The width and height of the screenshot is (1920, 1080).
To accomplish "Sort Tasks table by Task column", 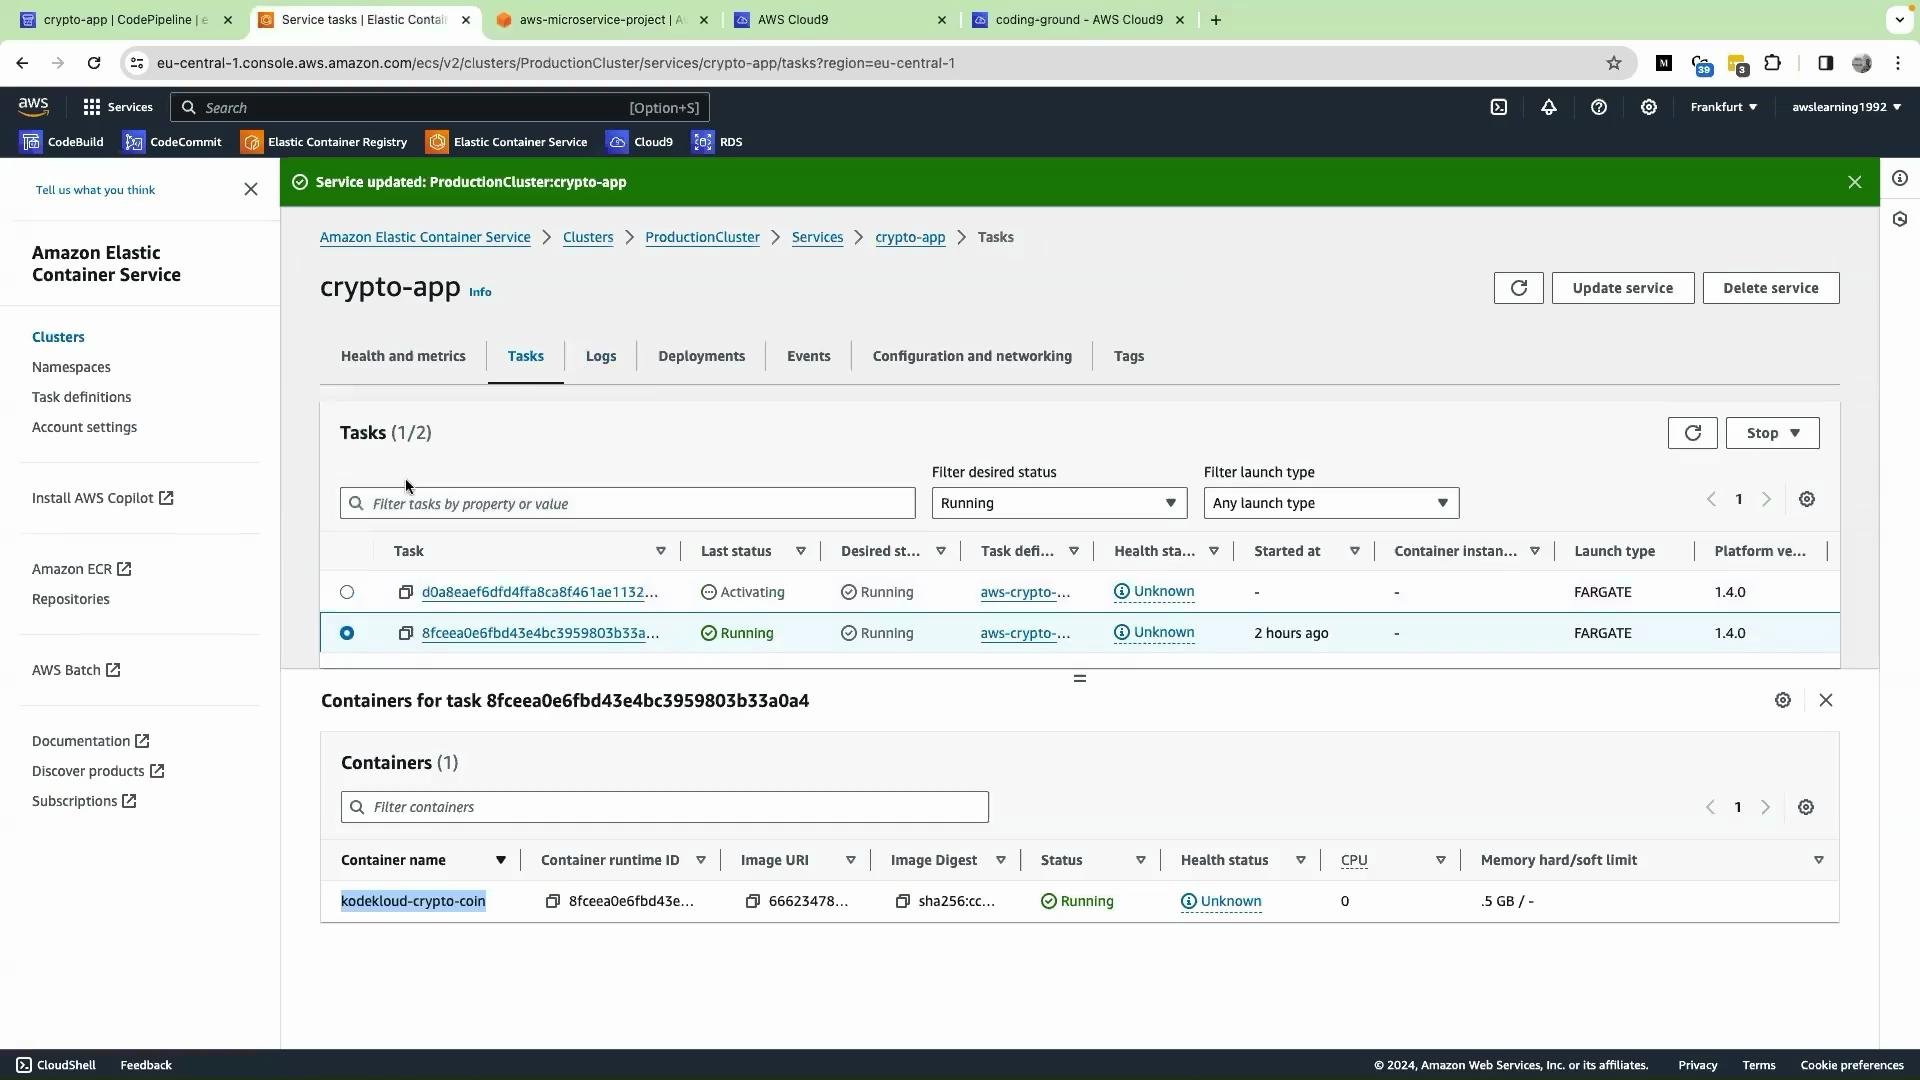I will pos(660,551).
